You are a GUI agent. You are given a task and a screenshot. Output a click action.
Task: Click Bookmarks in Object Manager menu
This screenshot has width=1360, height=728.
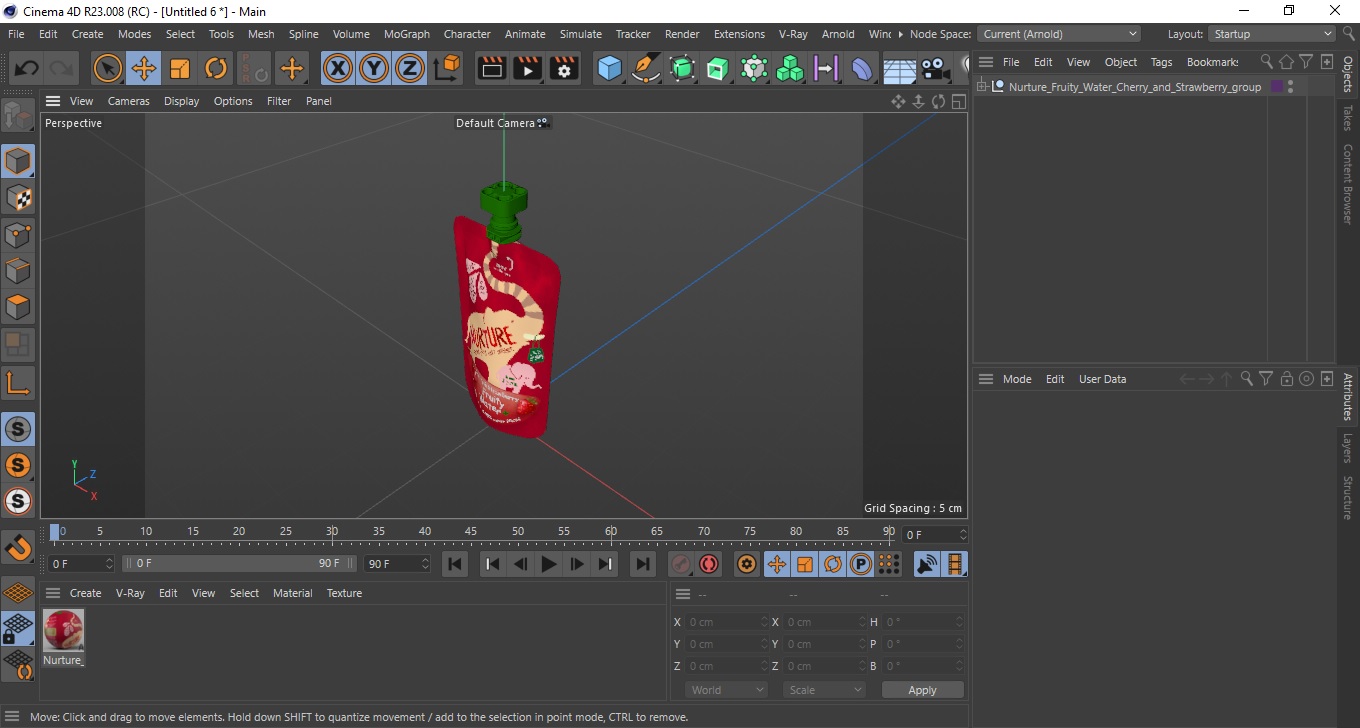[1213, 62]
